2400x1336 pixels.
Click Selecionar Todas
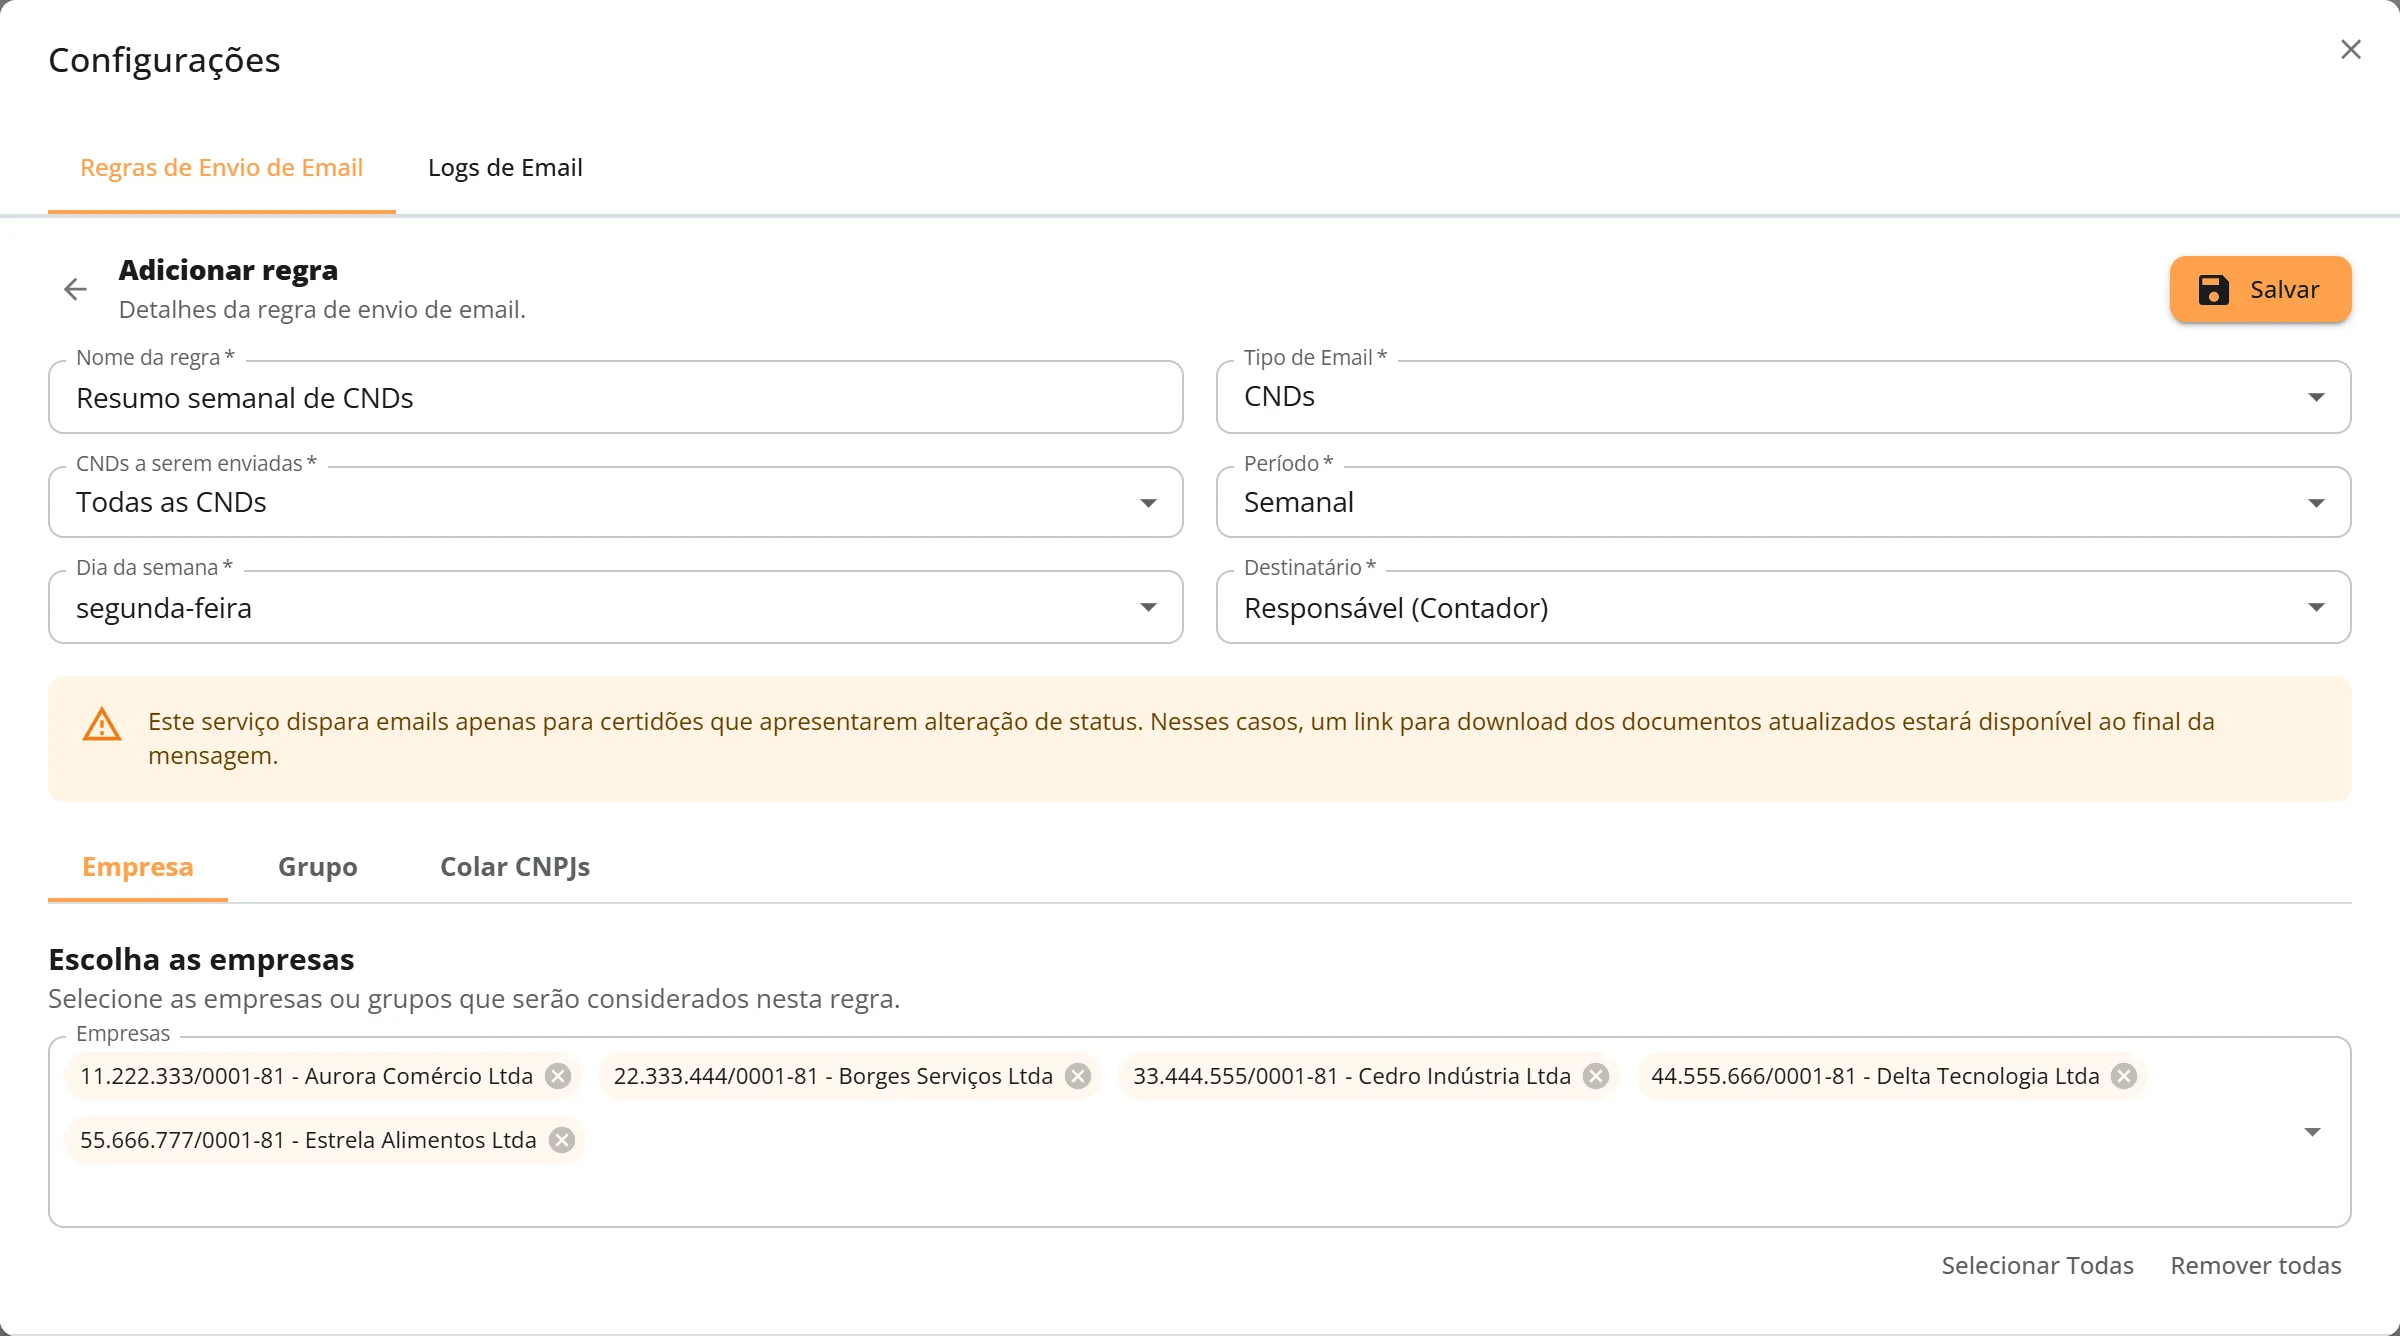2037,1266
